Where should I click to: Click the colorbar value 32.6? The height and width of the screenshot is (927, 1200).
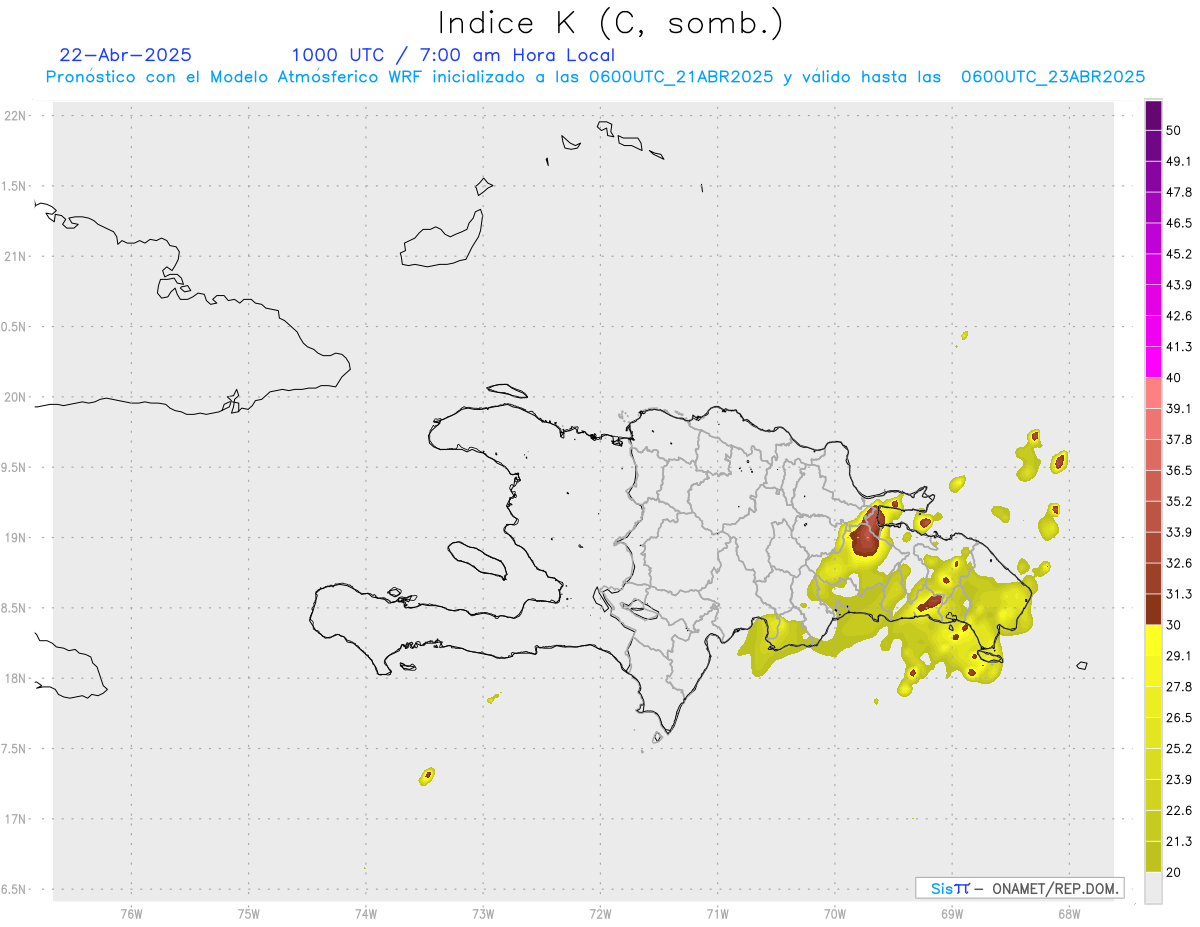(x=1179, y=563)
